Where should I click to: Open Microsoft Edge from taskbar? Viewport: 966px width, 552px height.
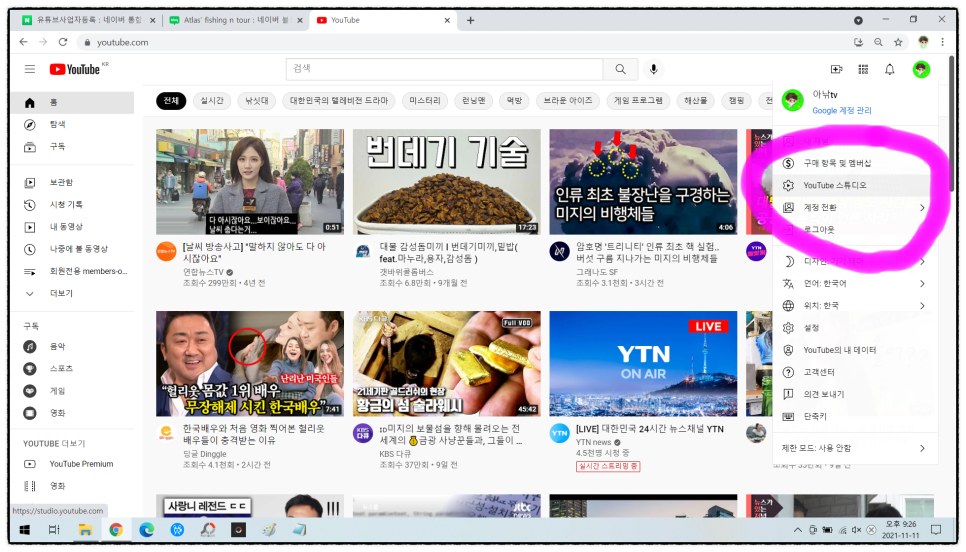coord(147,530)
